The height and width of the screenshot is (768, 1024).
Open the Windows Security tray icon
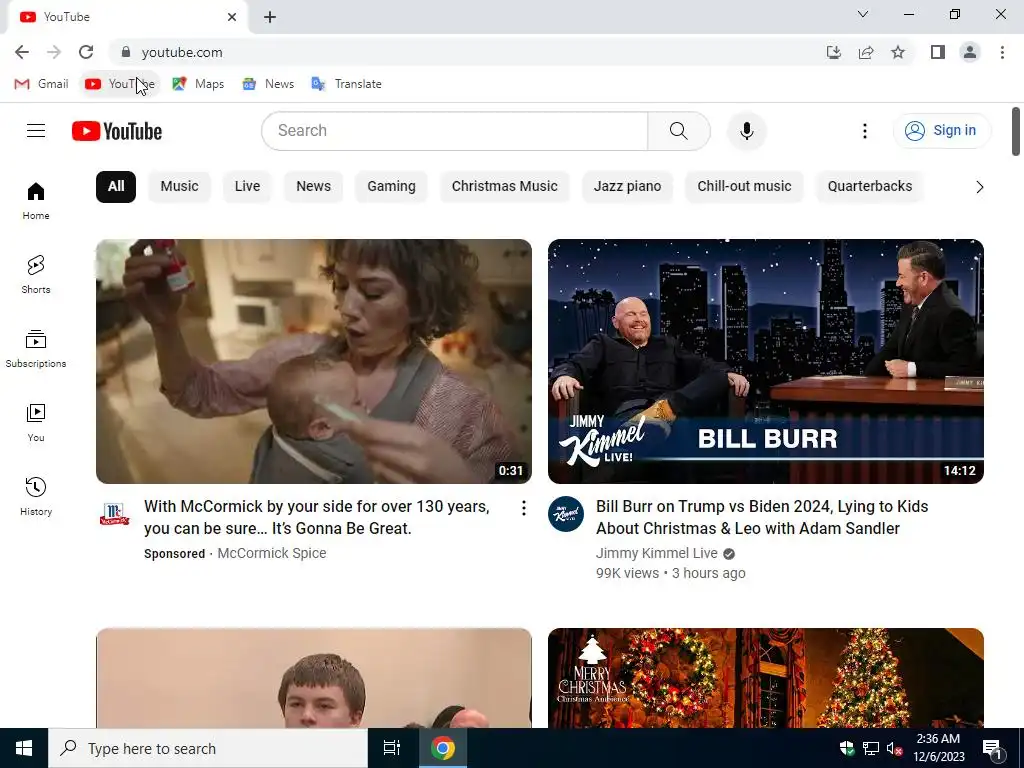[x=847, y=748]
